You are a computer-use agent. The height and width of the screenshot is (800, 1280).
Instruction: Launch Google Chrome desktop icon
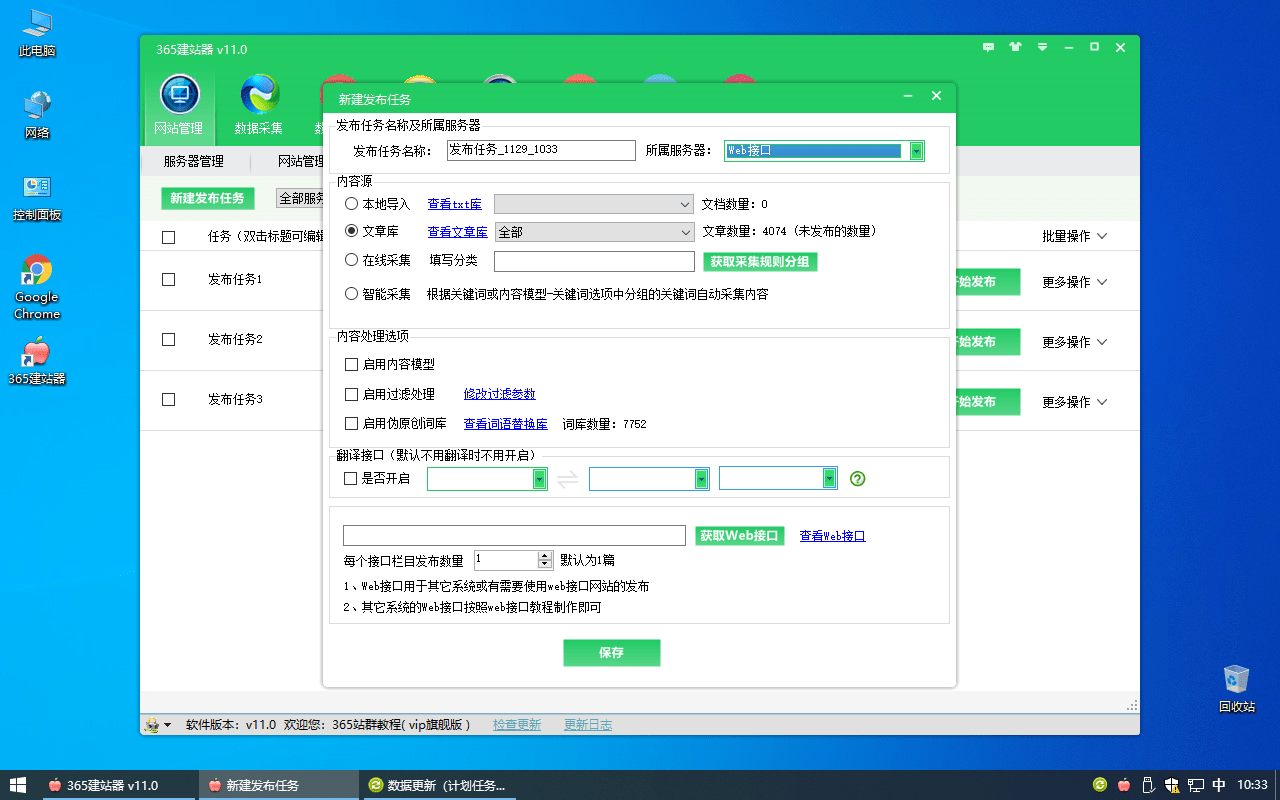37,287
